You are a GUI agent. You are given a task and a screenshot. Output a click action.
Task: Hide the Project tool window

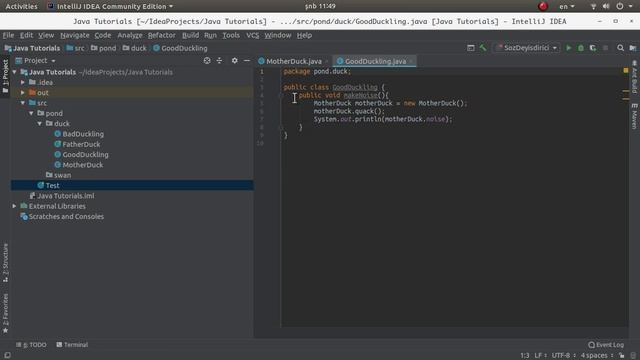tap(247, 60)
